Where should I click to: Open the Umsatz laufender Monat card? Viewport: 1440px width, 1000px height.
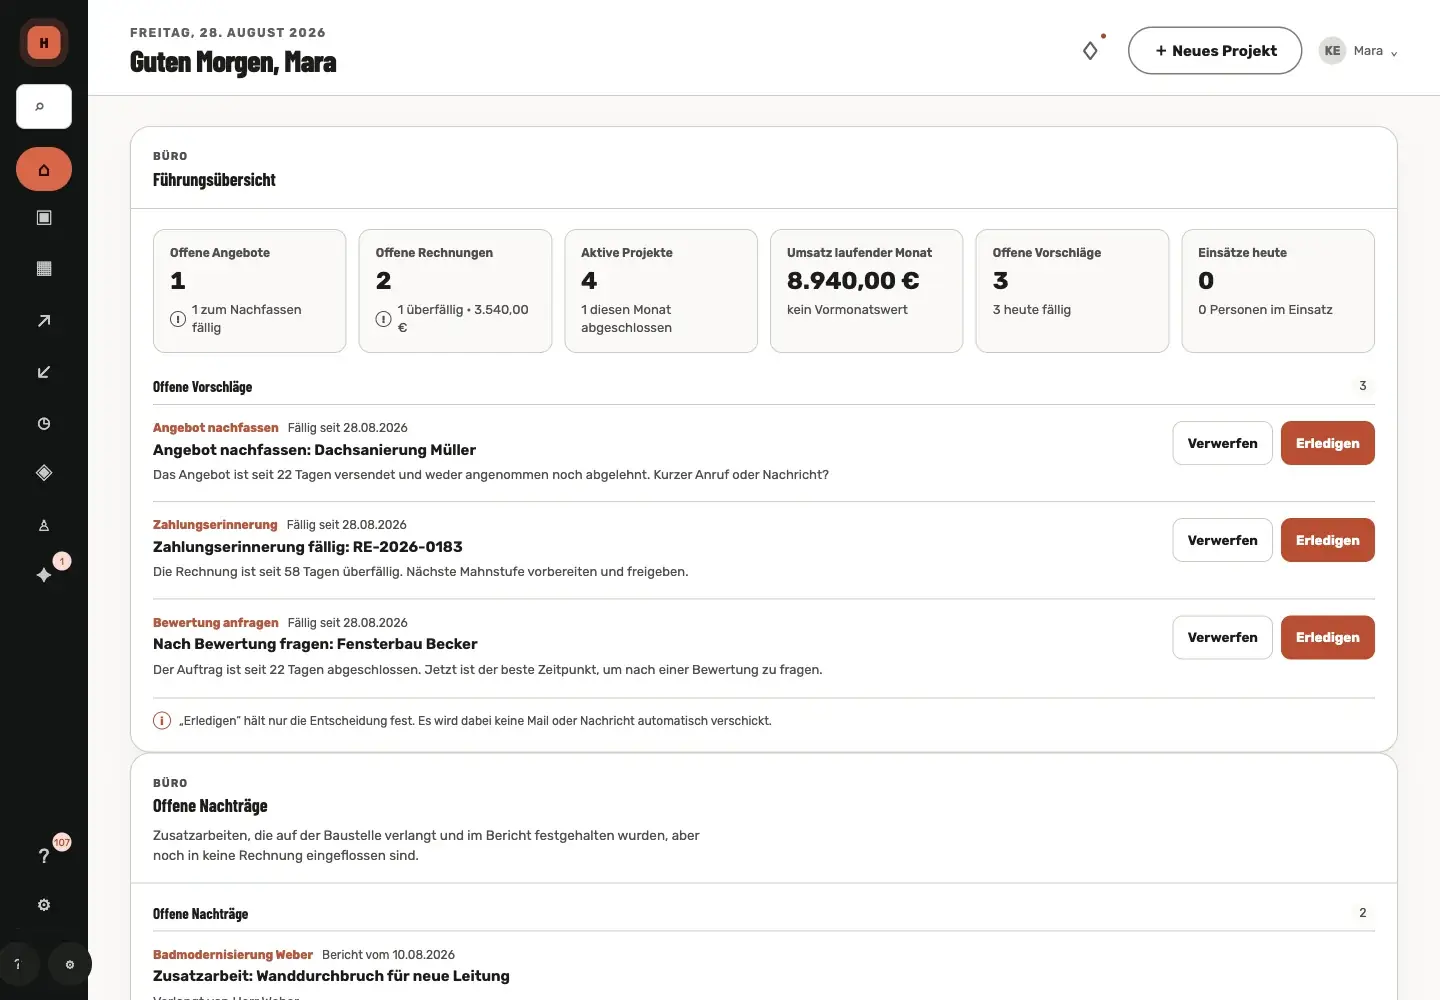[x=866, y=291]
